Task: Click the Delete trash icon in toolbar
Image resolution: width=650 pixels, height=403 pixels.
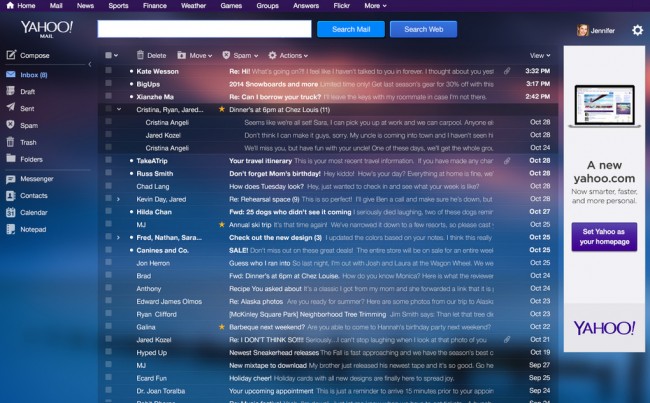Action: click(x=141, y=55)
